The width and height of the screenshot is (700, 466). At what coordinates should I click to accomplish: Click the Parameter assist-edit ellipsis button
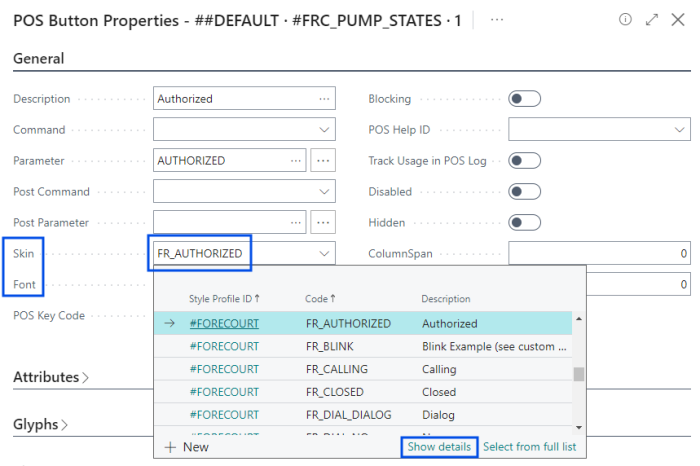pyautogui.click(x=322, y=160)
